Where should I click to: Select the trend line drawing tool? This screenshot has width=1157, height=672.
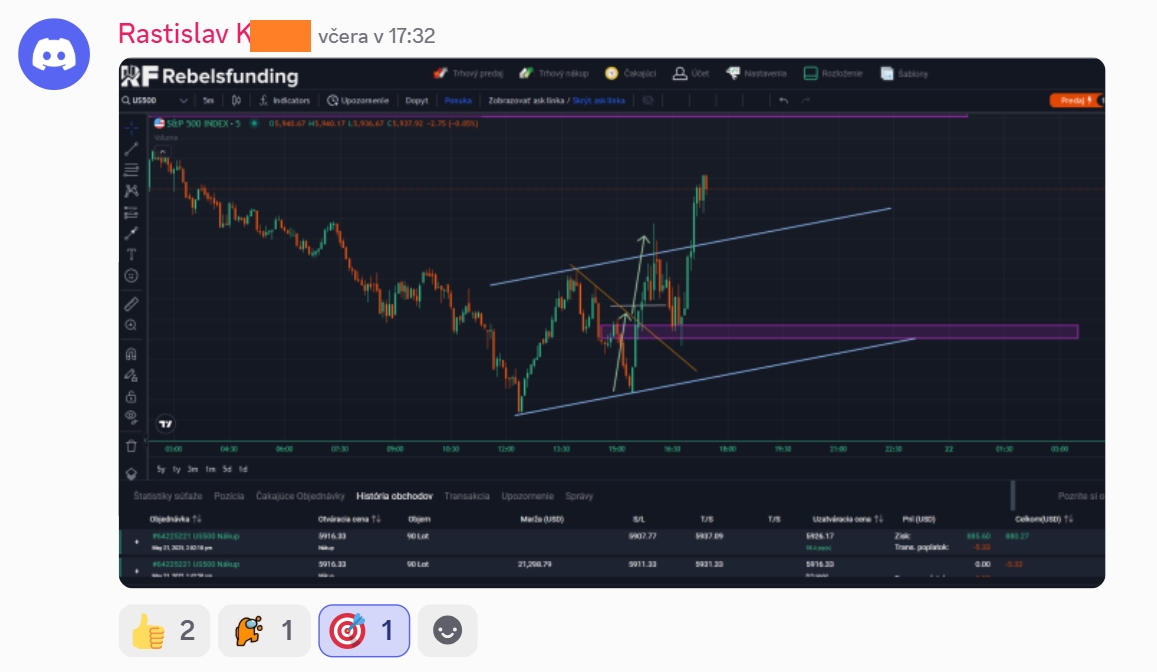click(x=131, y=149)
